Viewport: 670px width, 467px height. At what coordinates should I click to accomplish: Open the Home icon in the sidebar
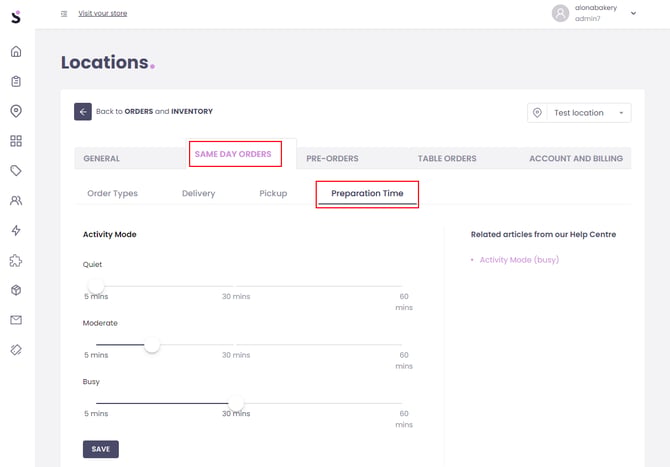[x=16, y=51]
